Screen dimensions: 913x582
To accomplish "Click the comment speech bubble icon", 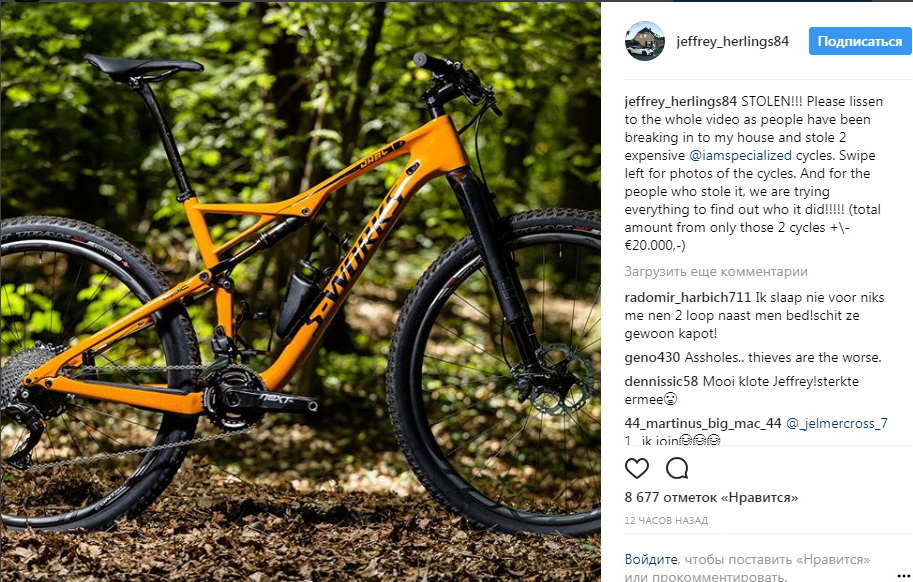I will [677, 468].
